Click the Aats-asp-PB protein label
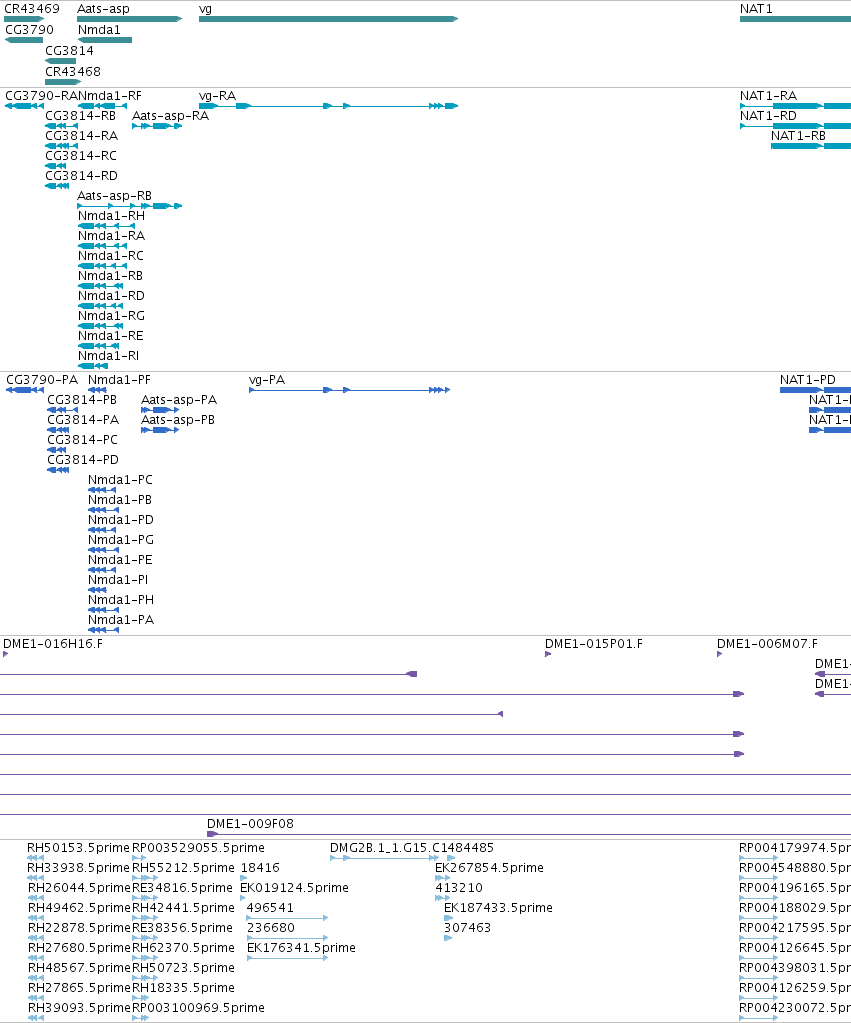The image size is (851, 1023). [x=178, y=420]
